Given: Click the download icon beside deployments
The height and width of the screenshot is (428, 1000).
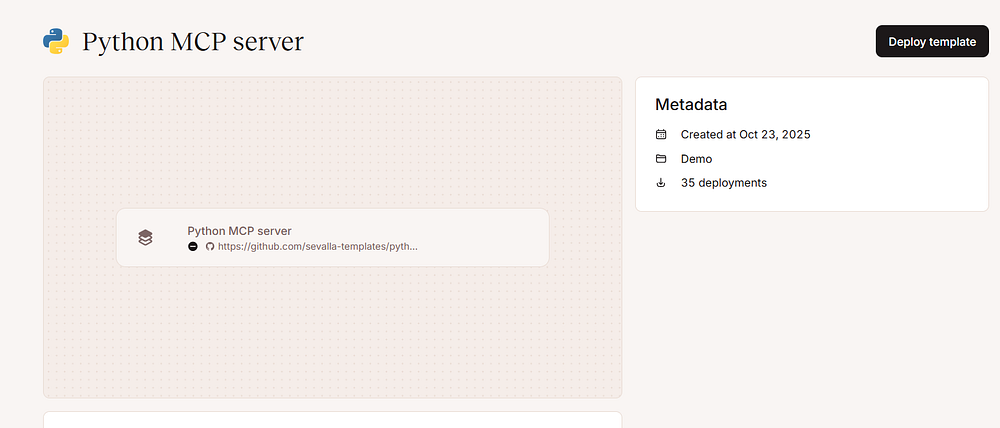Looking at the screenshot, I should (661, 183).
